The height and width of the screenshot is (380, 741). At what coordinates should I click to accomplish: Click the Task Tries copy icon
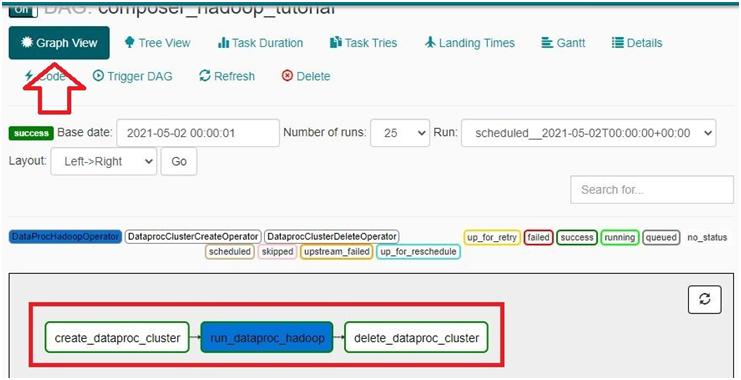pyautogui.click(x=336, y=43)
